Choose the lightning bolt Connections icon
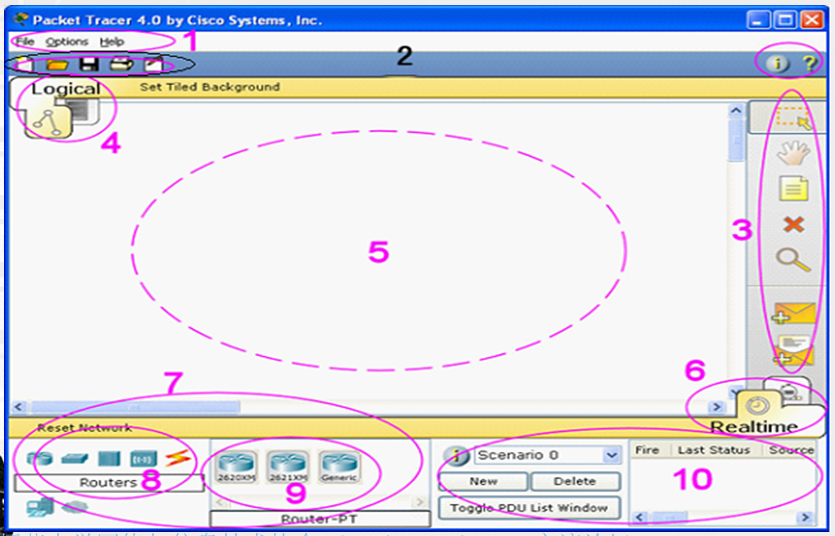The image size is (835, 536). [x=177, y=458]
